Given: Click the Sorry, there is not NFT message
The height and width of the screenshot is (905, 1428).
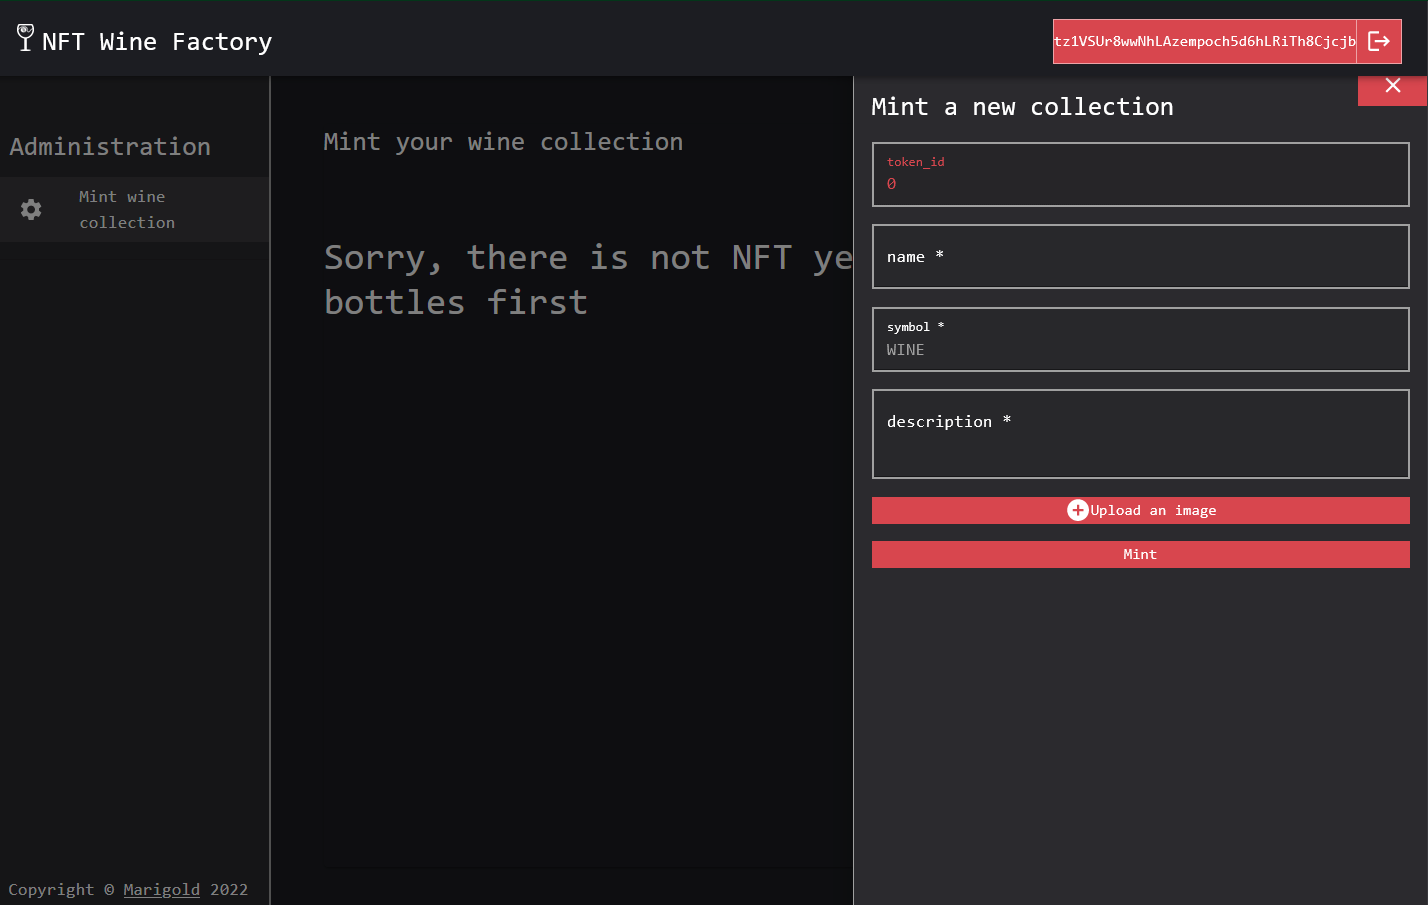Looking at the screenshot, I should coord(588,280).
